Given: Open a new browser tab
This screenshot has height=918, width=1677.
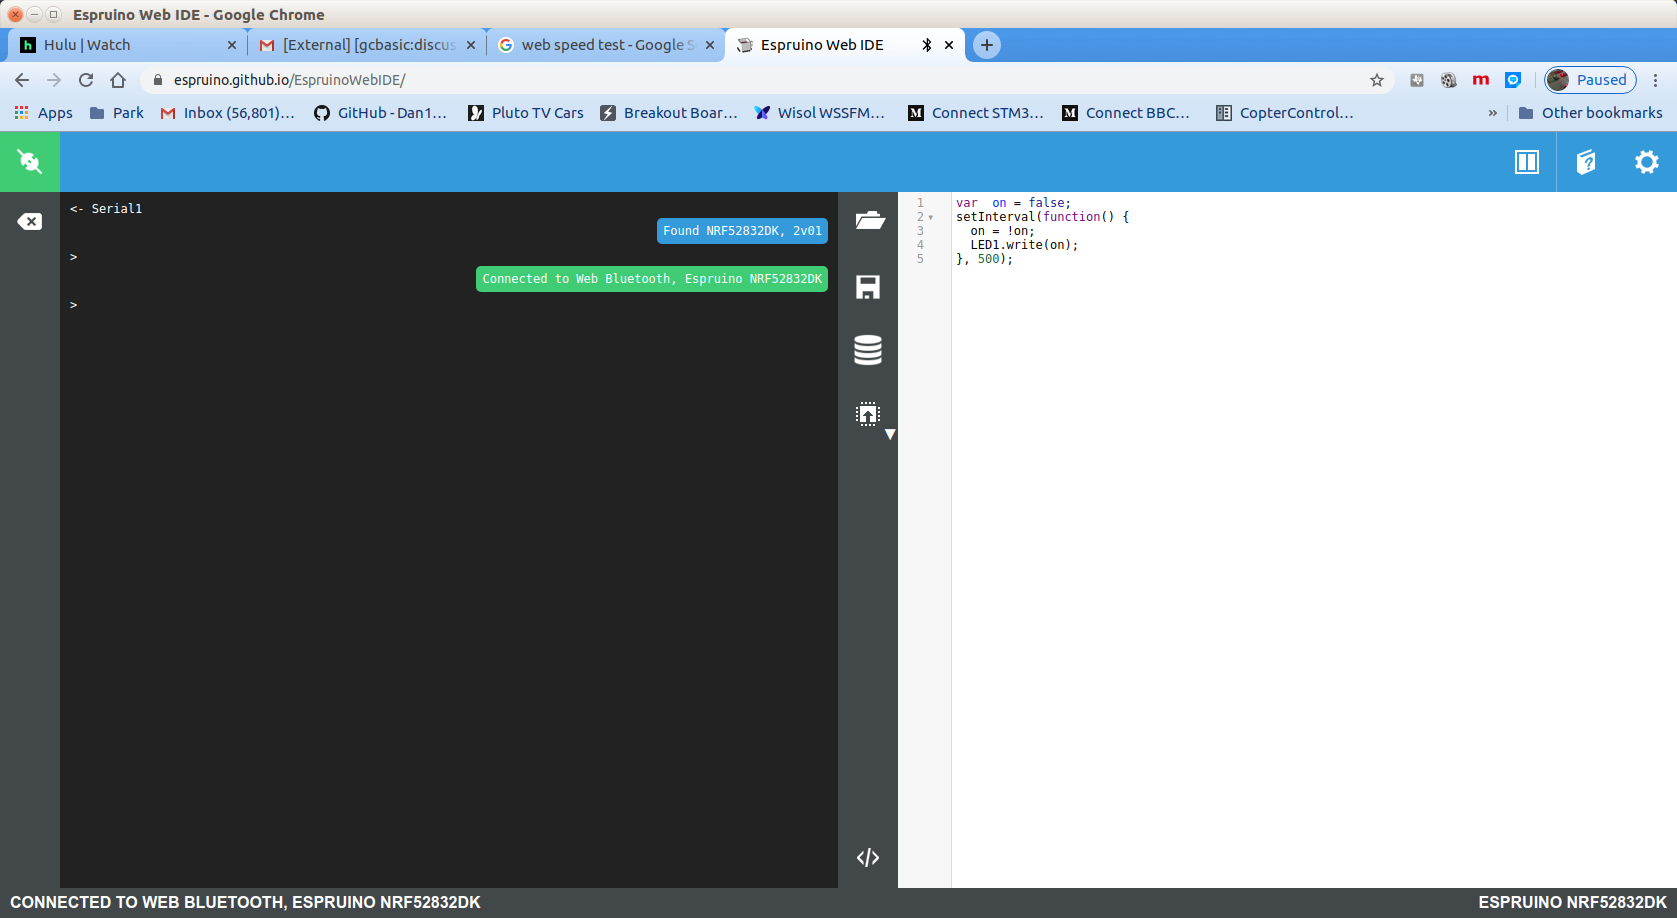Looking at the screenshot, I should point(987,45).
